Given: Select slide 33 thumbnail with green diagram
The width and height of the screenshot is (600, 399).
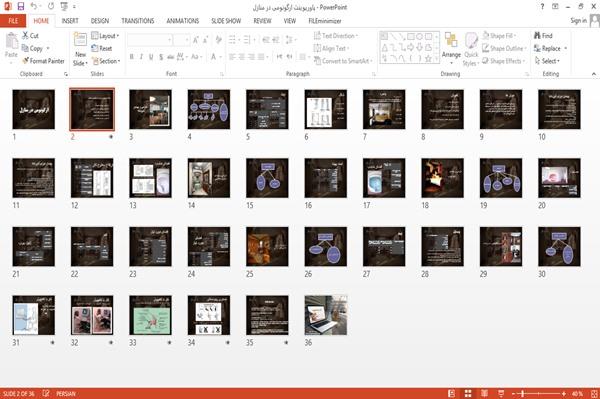Looking at the screenshot, I should [150, 315].
